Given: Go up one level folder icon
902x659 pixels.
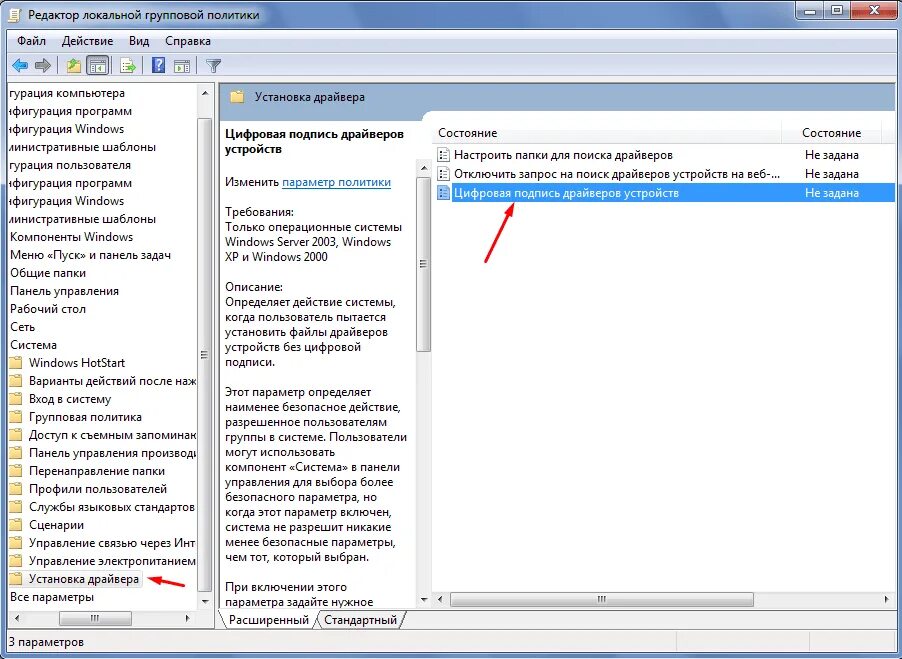Looking at the screenshot, I should [73, 66].
